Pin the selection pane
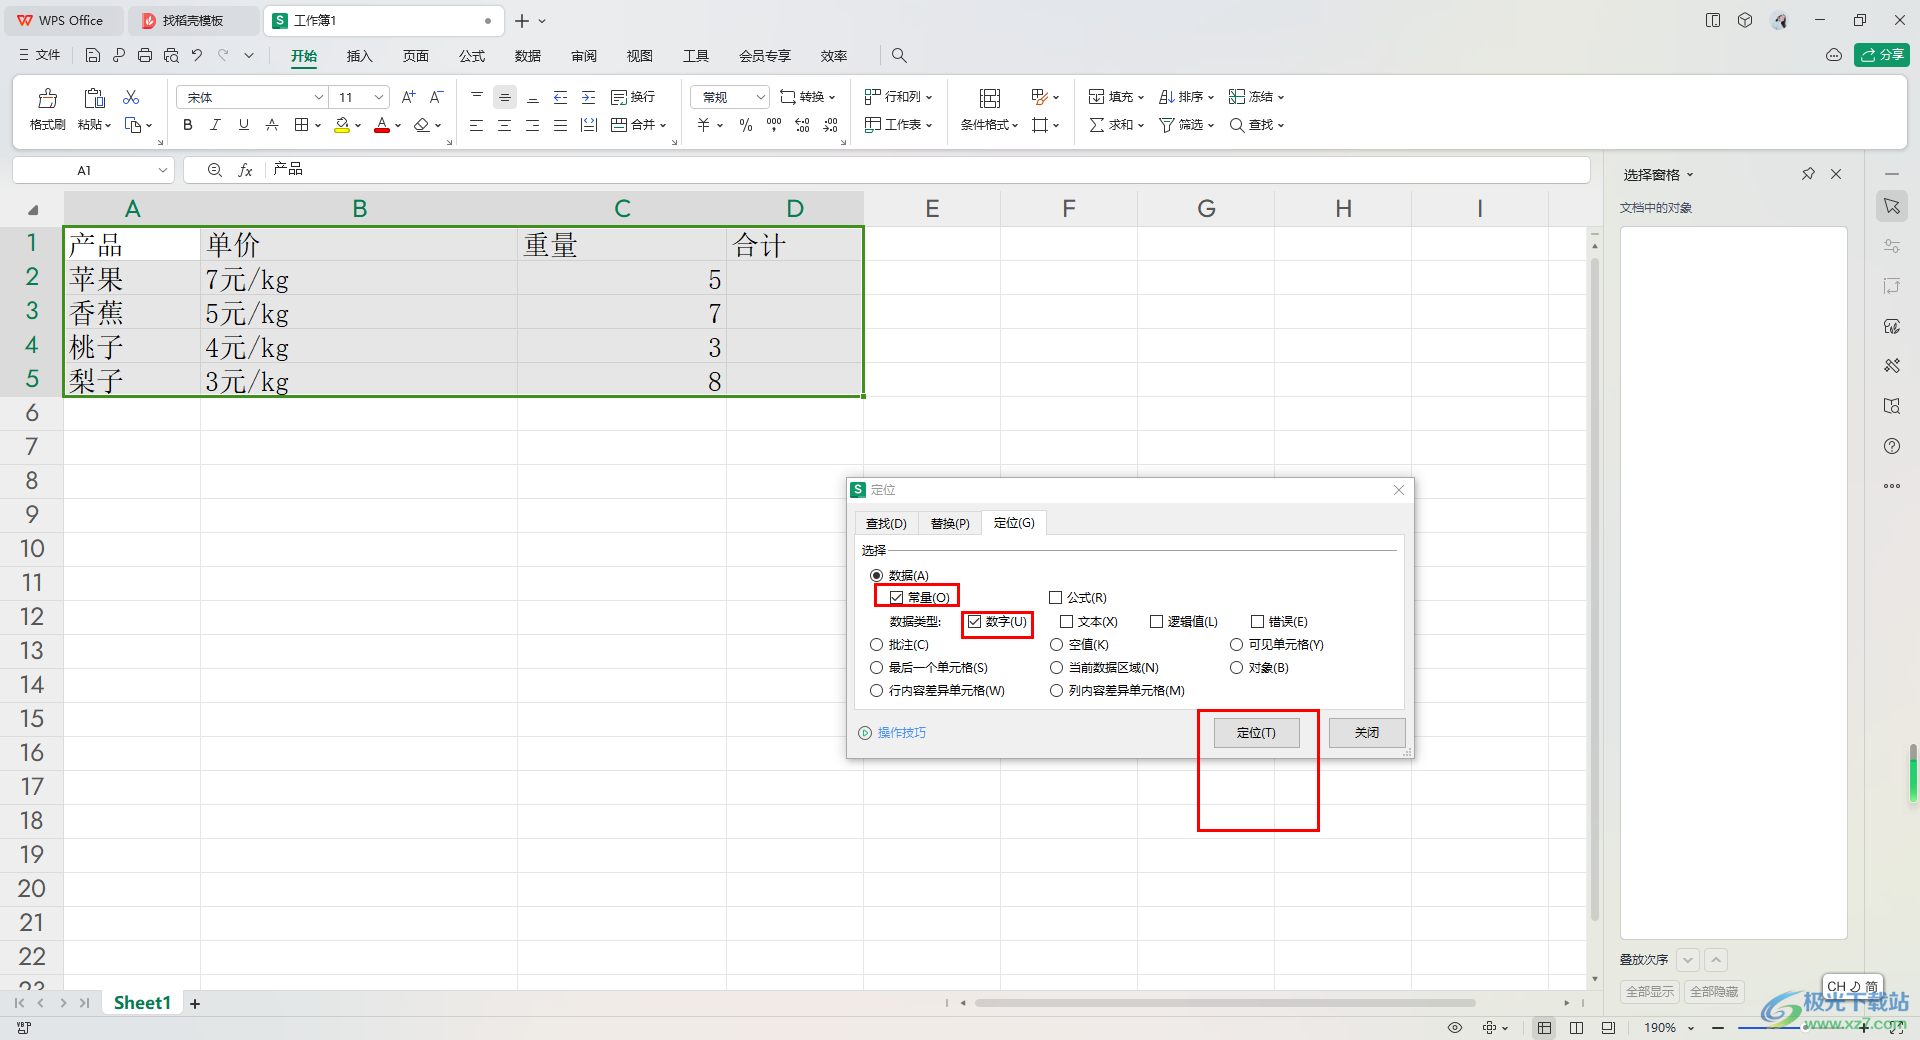The image size is (1920, 1040). click(x=1808, y=174)
